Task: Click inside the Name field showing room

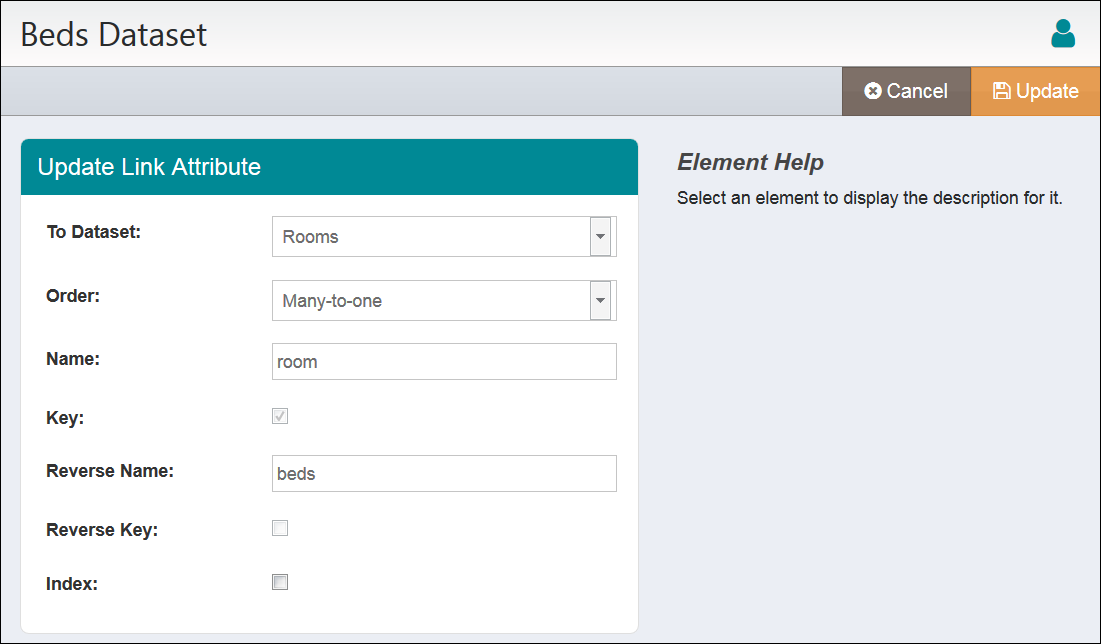Action: pyautogui.click(x=444, y=361)
